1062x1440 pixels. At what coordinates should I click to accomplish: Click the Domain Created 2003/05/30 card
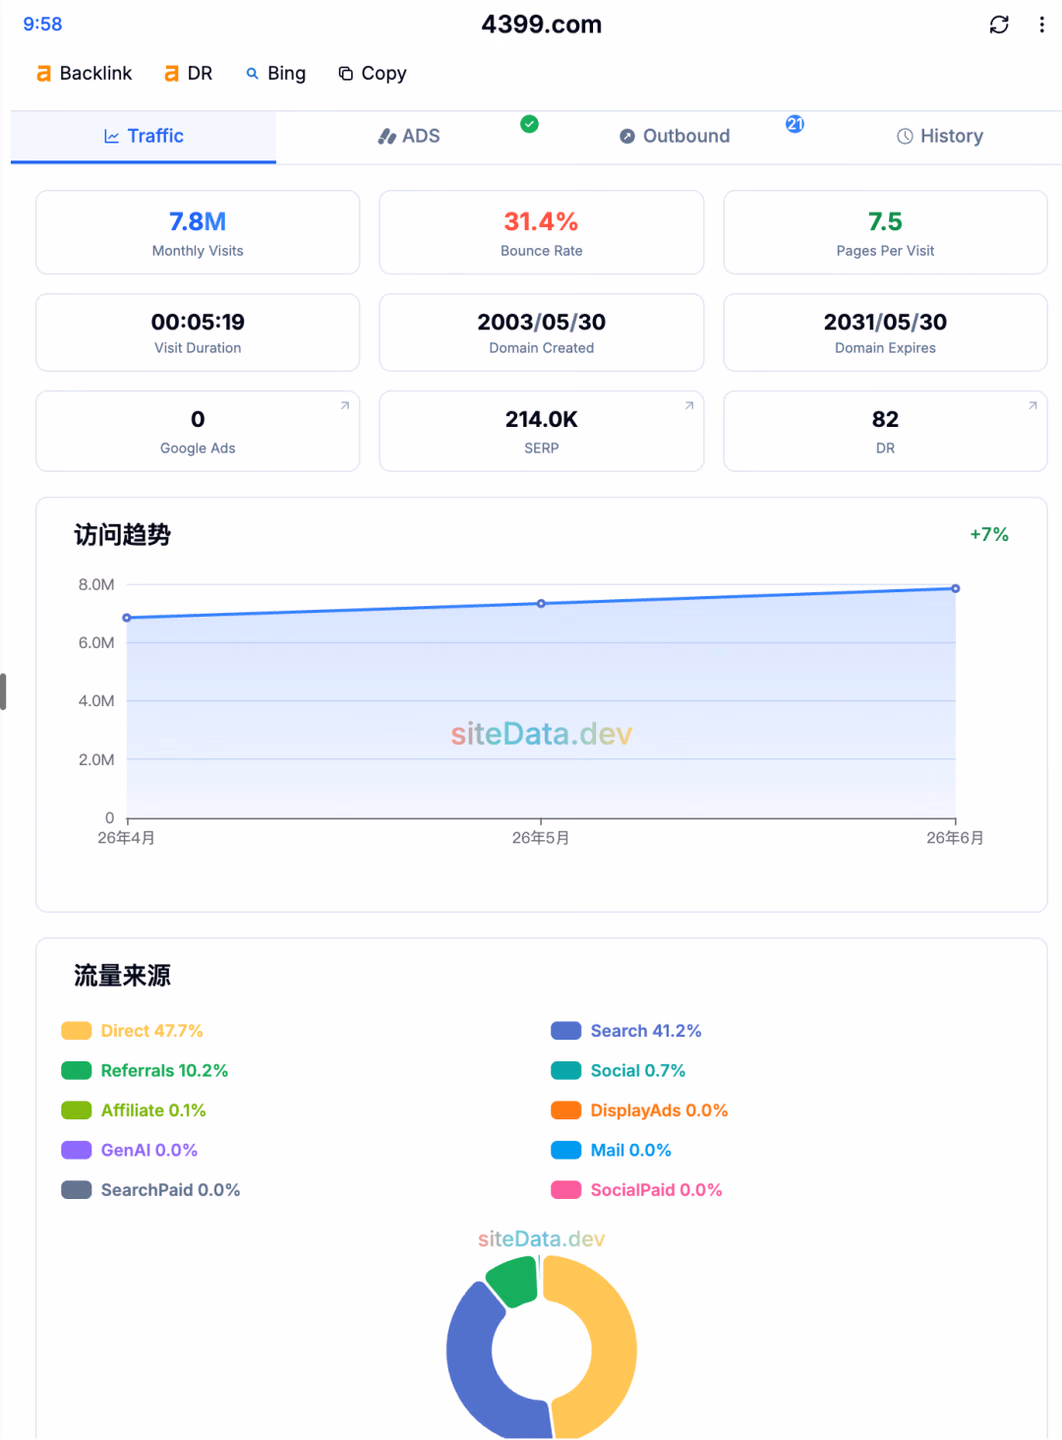[541, 332]
